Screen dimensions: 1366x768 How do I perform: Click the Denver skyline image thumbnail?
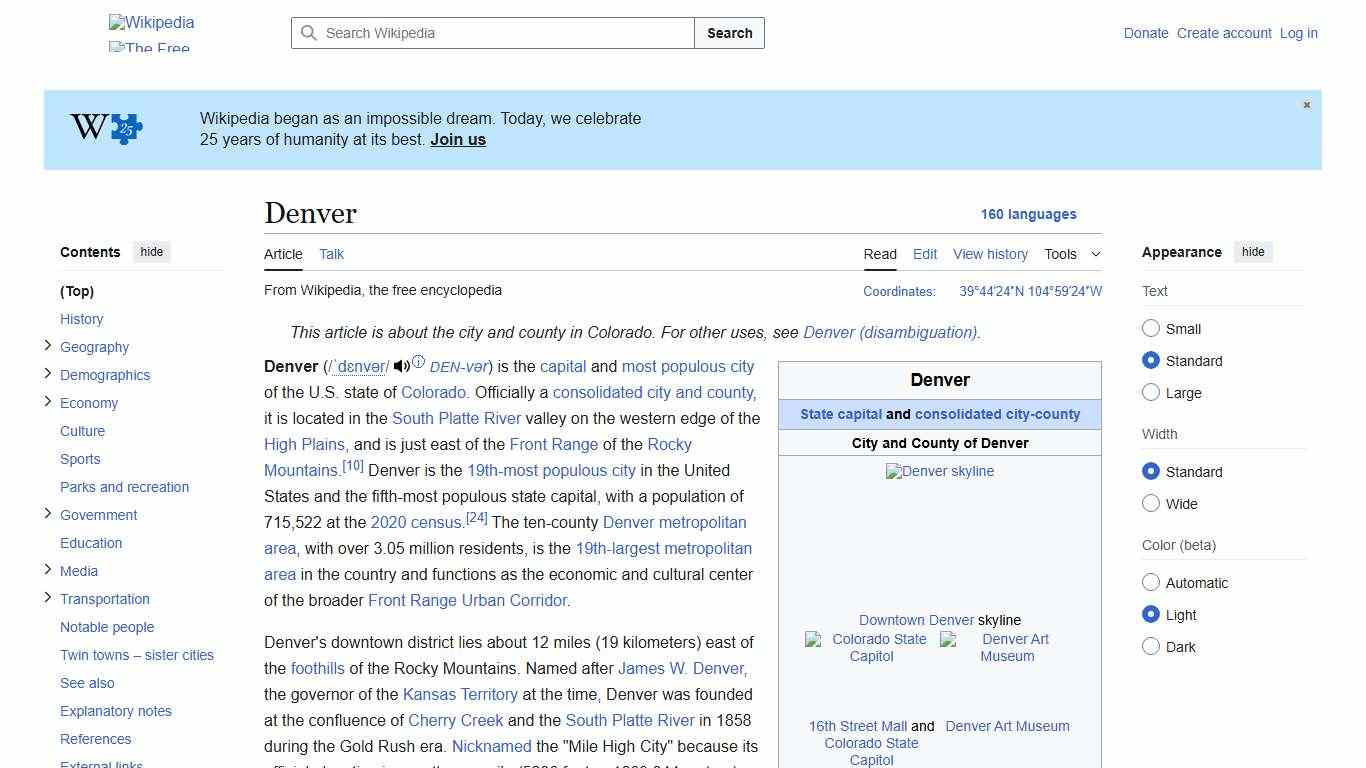pyautogui.click(x=939, y=471)
